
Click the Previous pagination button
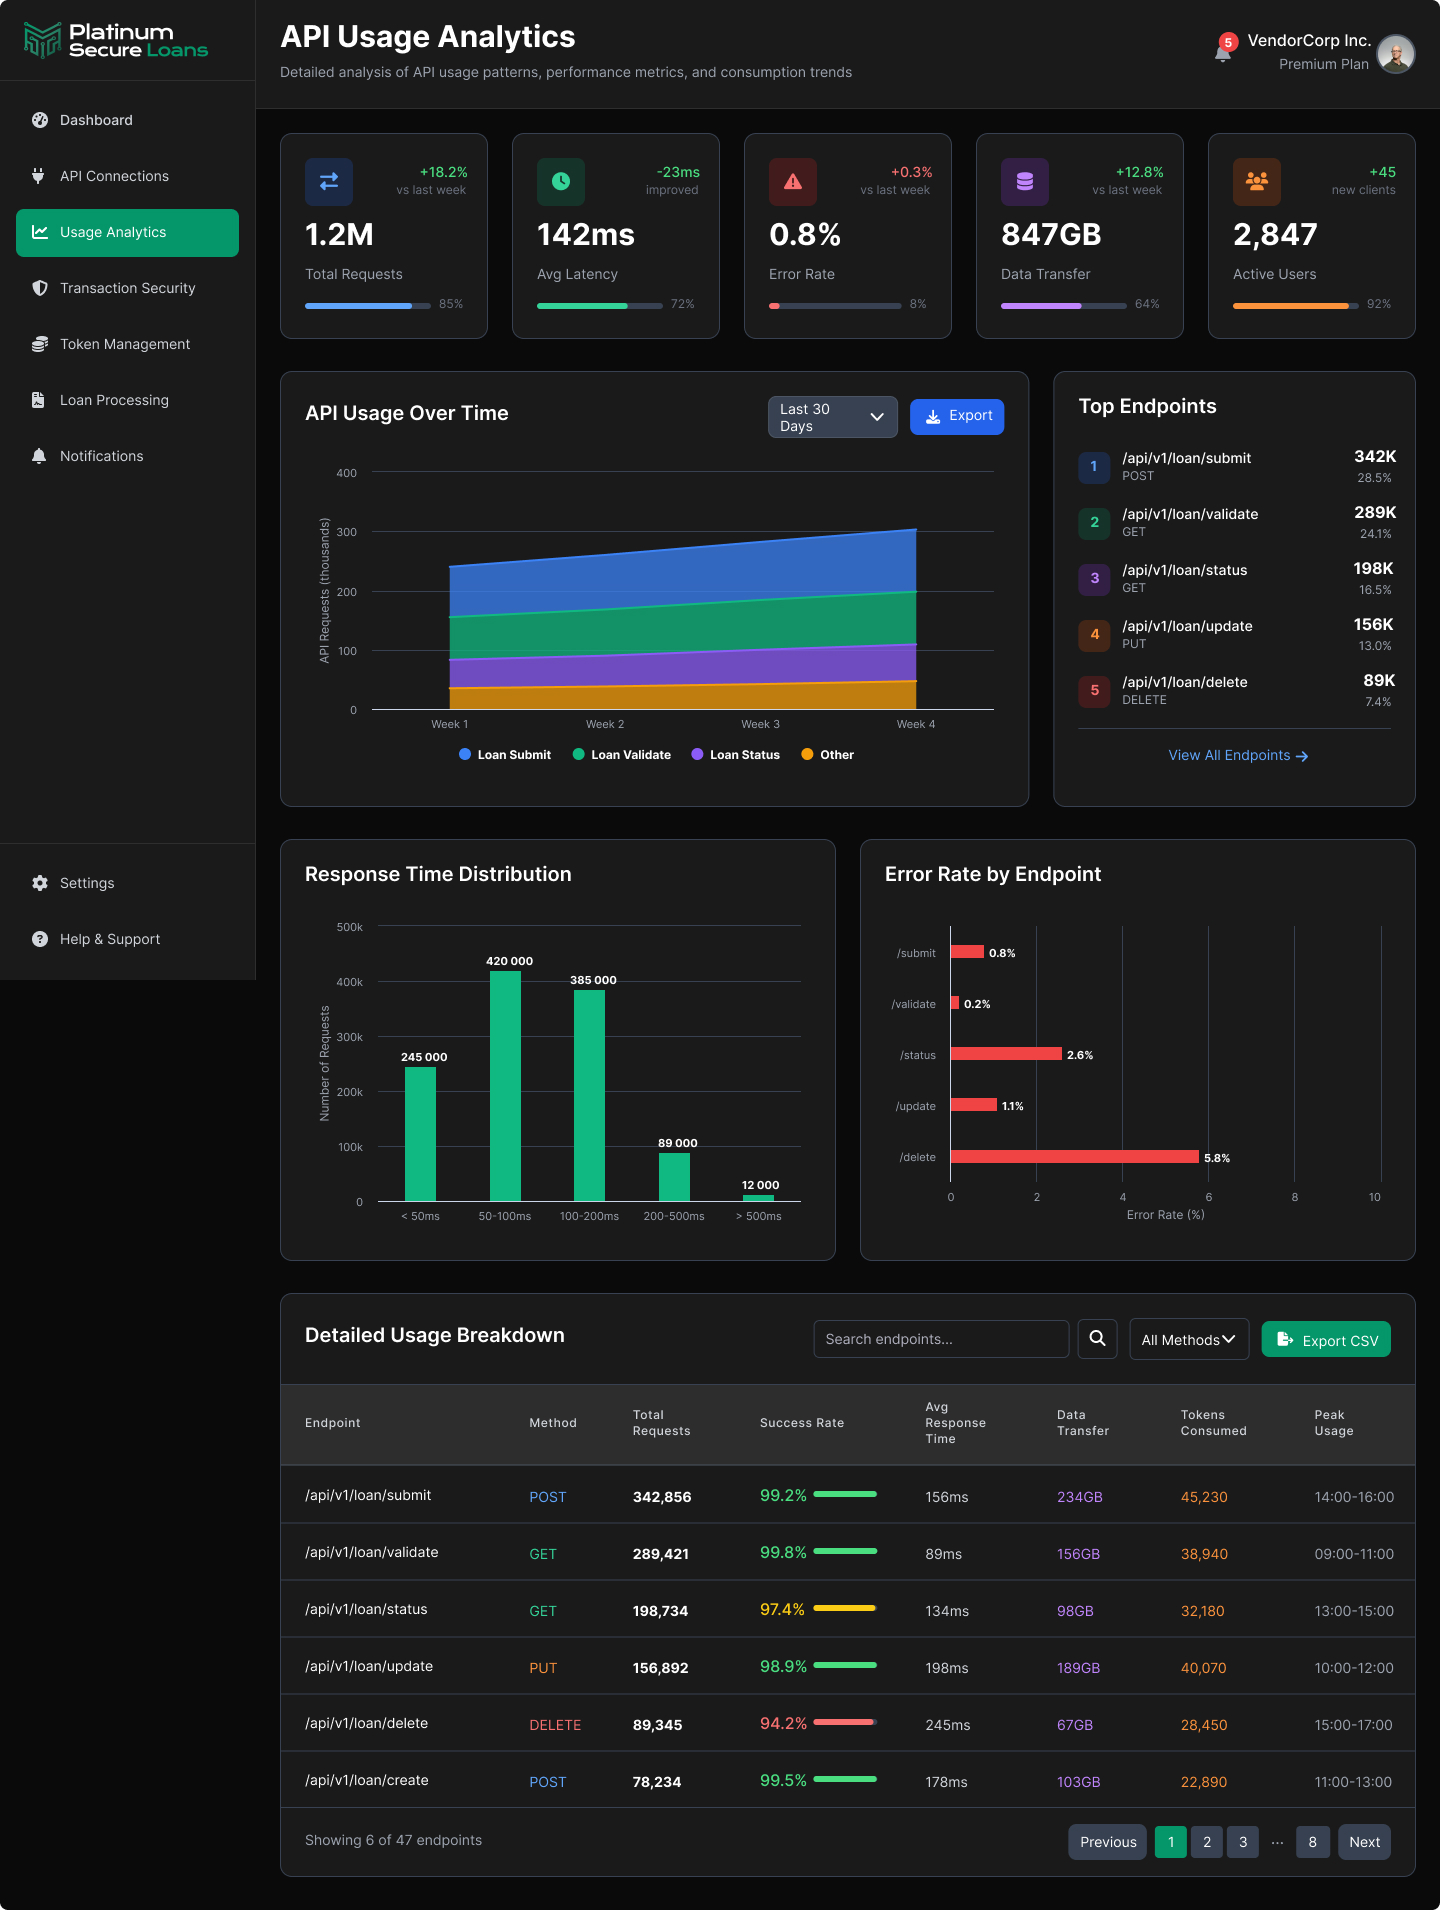(1108, 1842)
